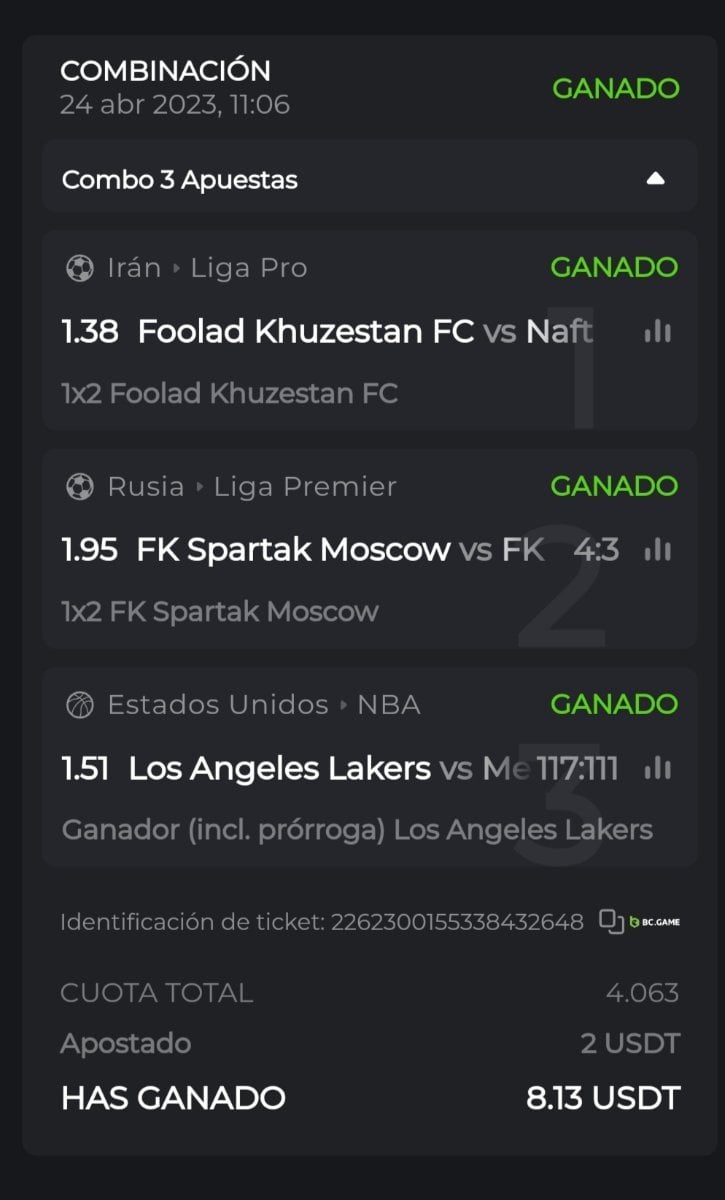Open stats icon for Spartak Moscow match

click(657, 550)
